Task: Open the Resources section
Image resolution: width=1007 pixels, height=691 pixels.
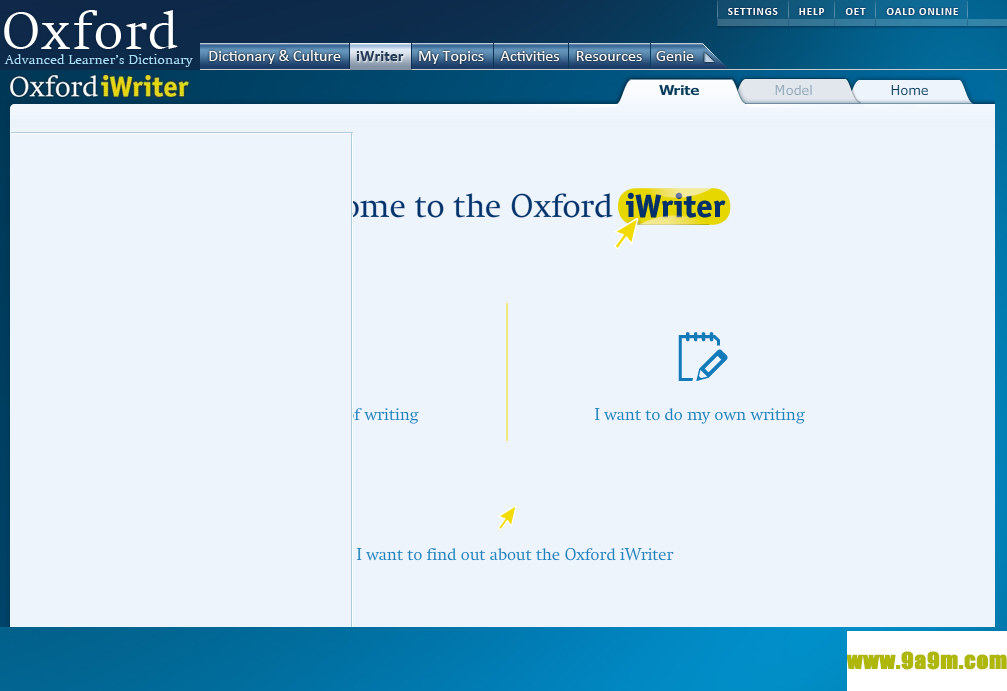Action: pos(608,57)
